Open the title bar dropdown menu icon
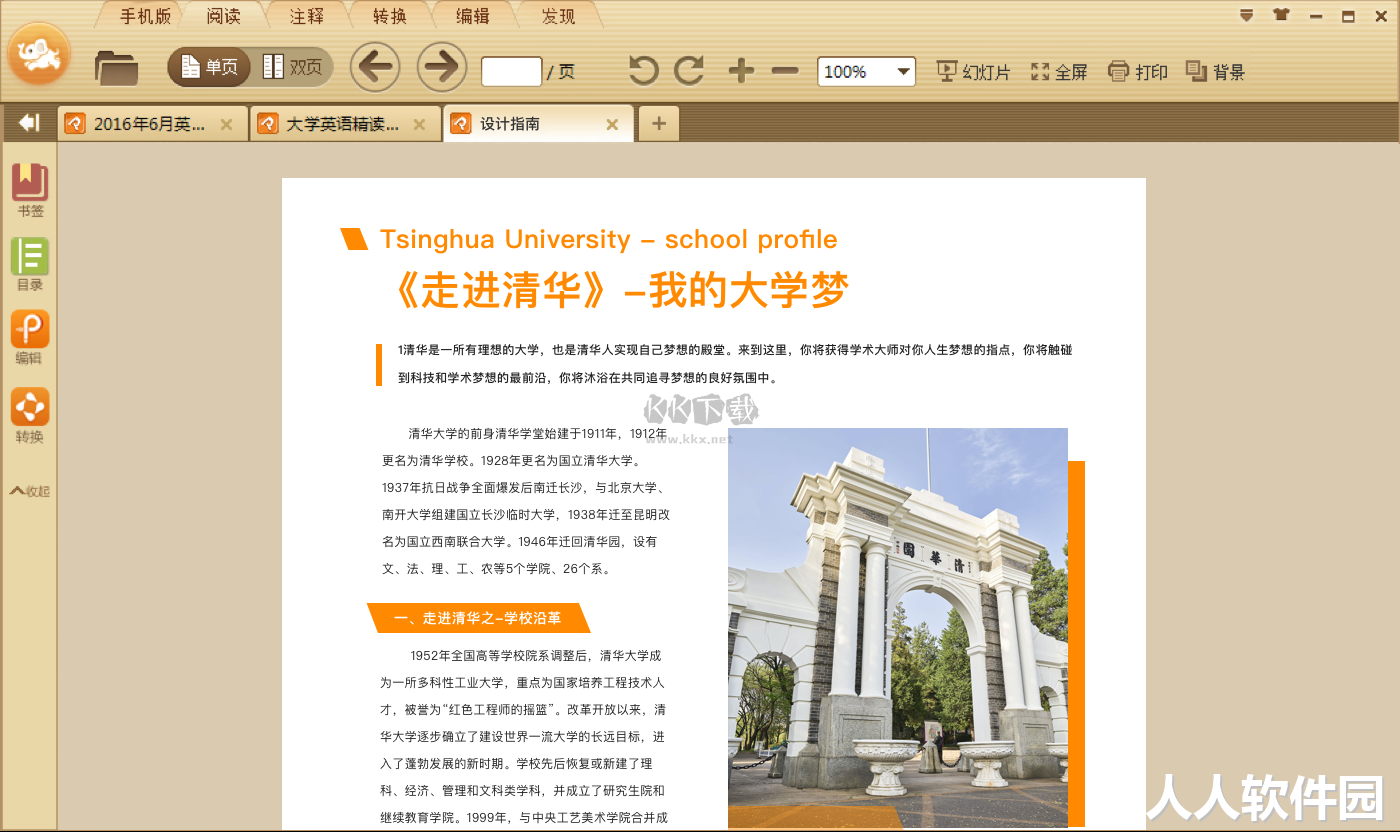Screen dimensions: 1400x832 [x=1246, y=15]
